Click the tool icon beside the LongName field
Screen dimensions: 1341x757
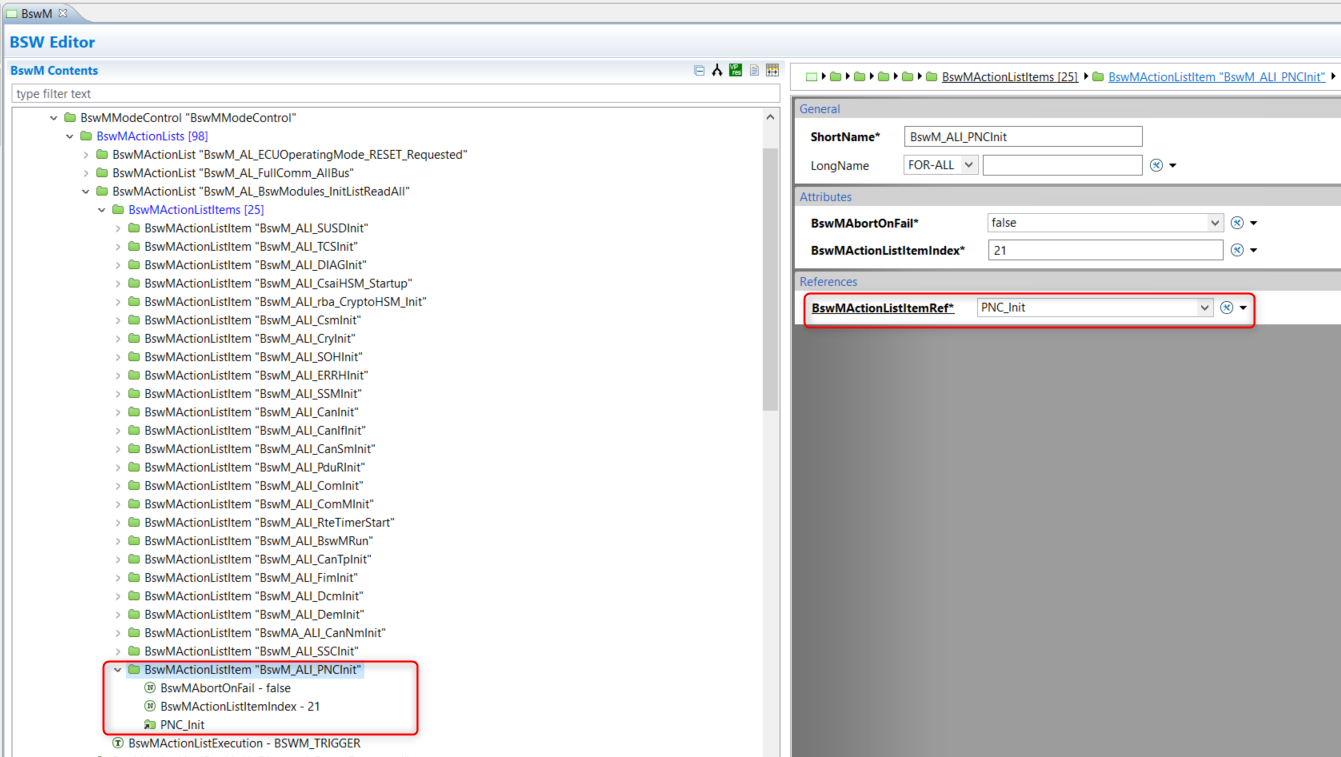[x=1156, y=165]
